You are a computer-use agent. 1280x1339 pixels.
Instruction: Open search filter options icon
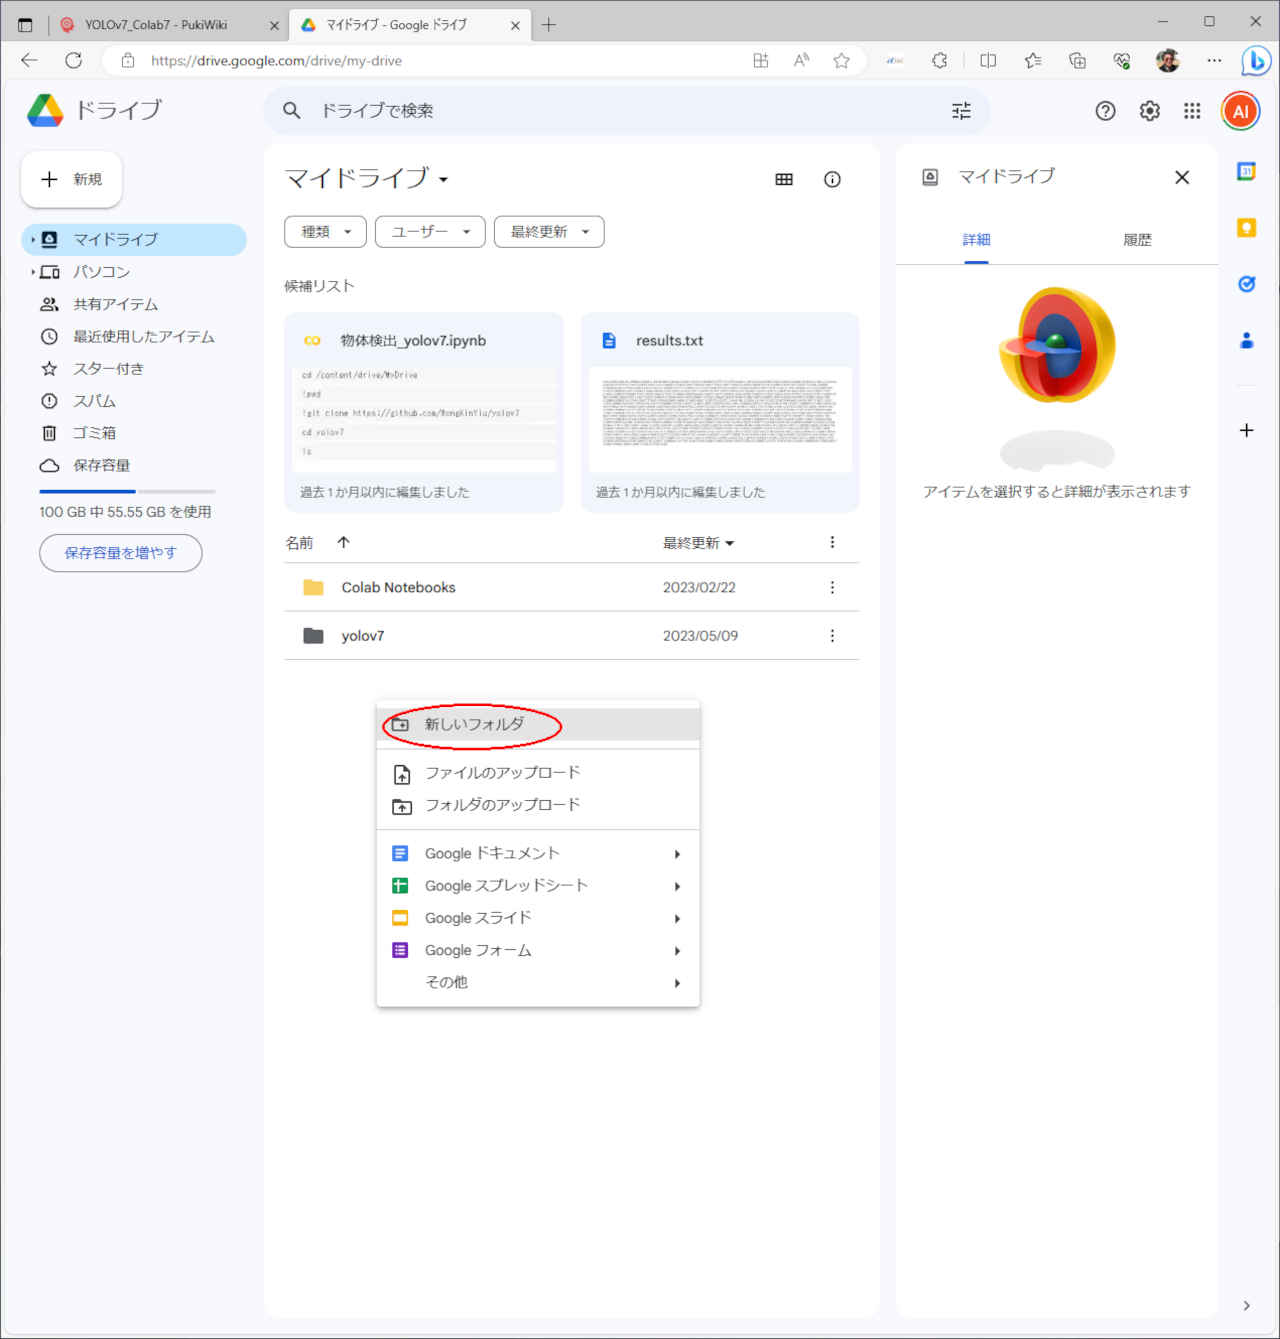click(961, 111)
